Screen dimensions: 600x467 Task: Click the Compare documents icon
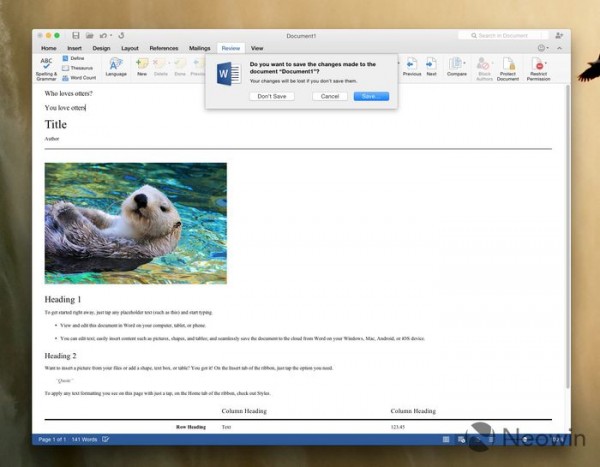tap(455, 64)
